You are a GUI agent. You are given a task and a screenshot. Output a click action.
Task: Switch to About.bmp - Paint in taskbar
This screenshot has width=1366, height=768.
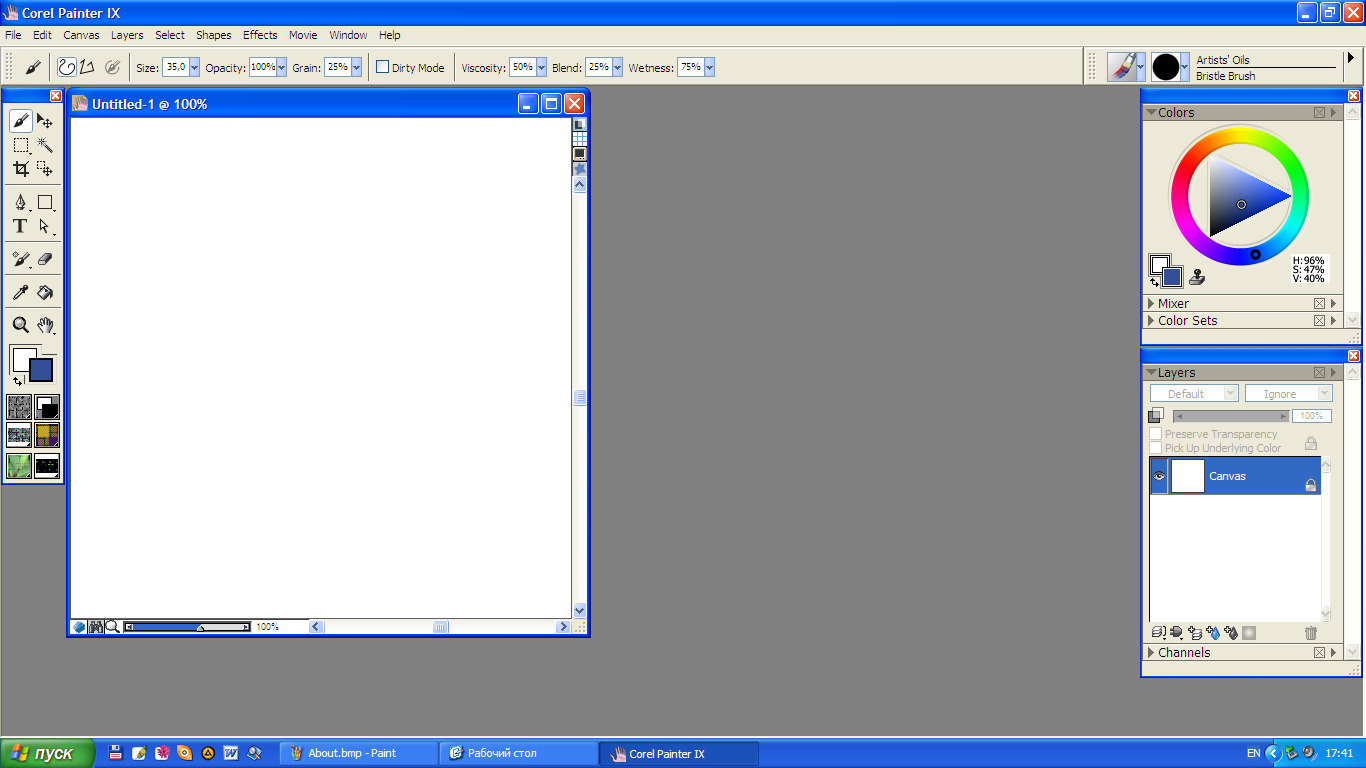pyautogui.click(x=352, y=753)
